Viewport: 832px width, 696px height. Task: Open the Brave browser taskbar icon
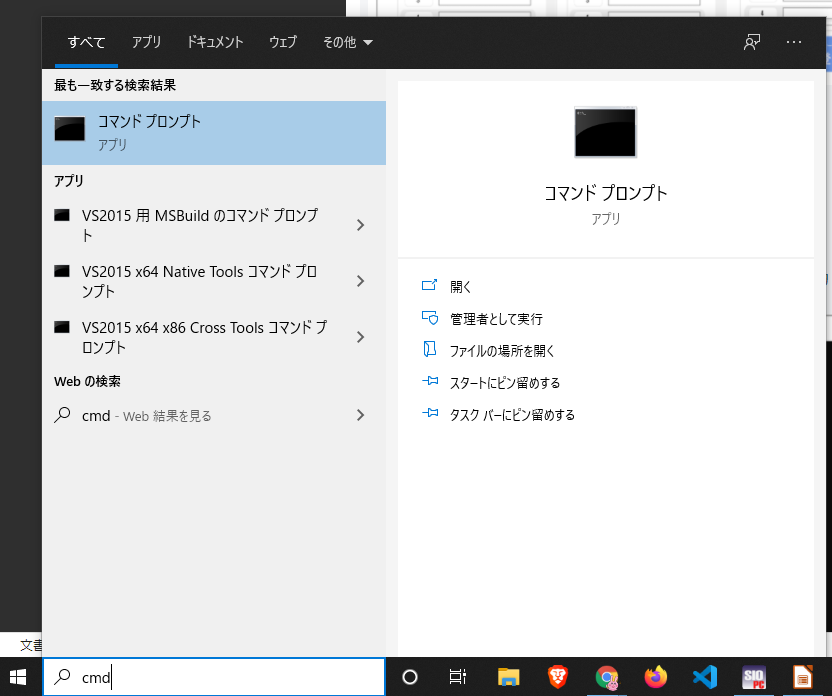558,677
